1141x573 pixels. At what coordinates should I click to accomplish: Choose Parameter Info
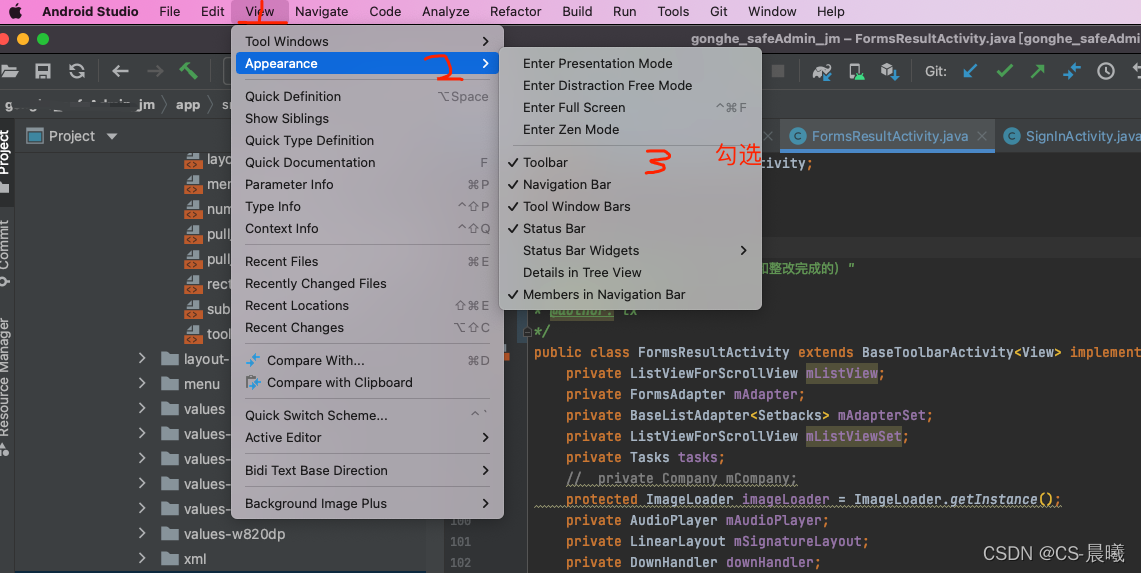(367, 184)
